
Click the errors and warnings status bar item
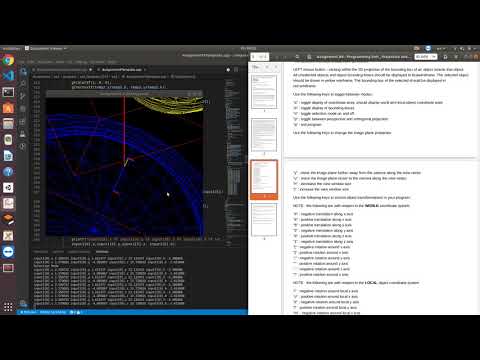point(76,312)
